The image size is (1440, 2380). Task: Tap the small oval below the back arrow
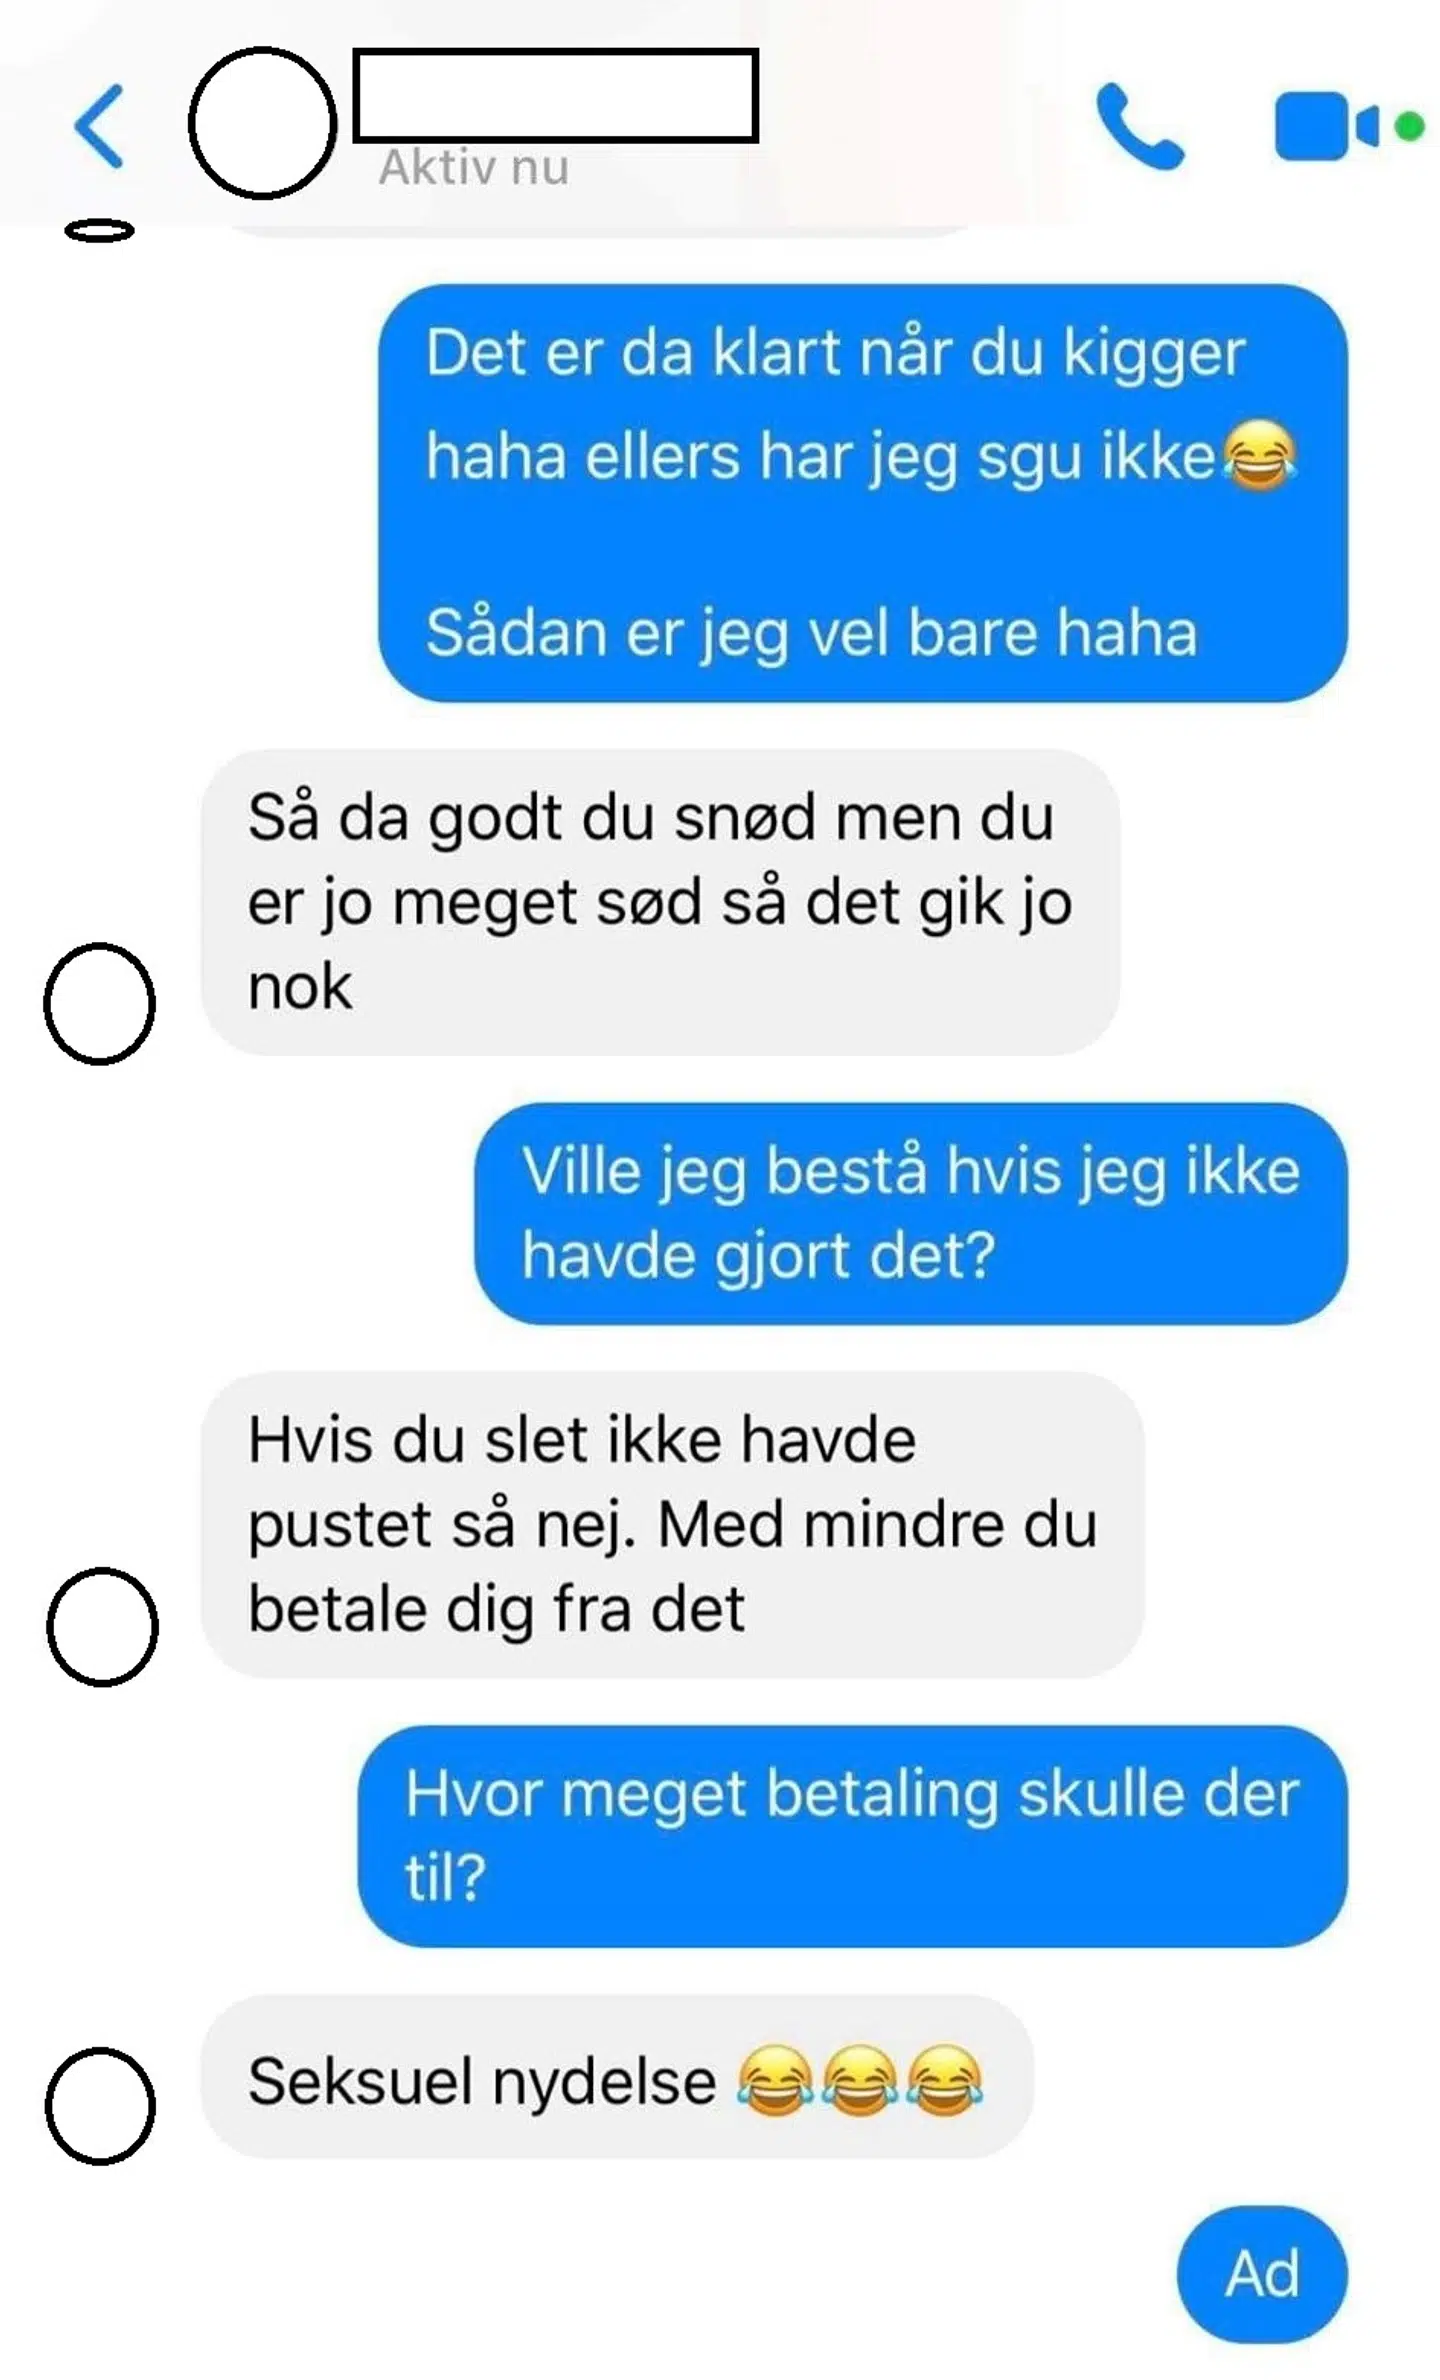[x=99, y=231]
